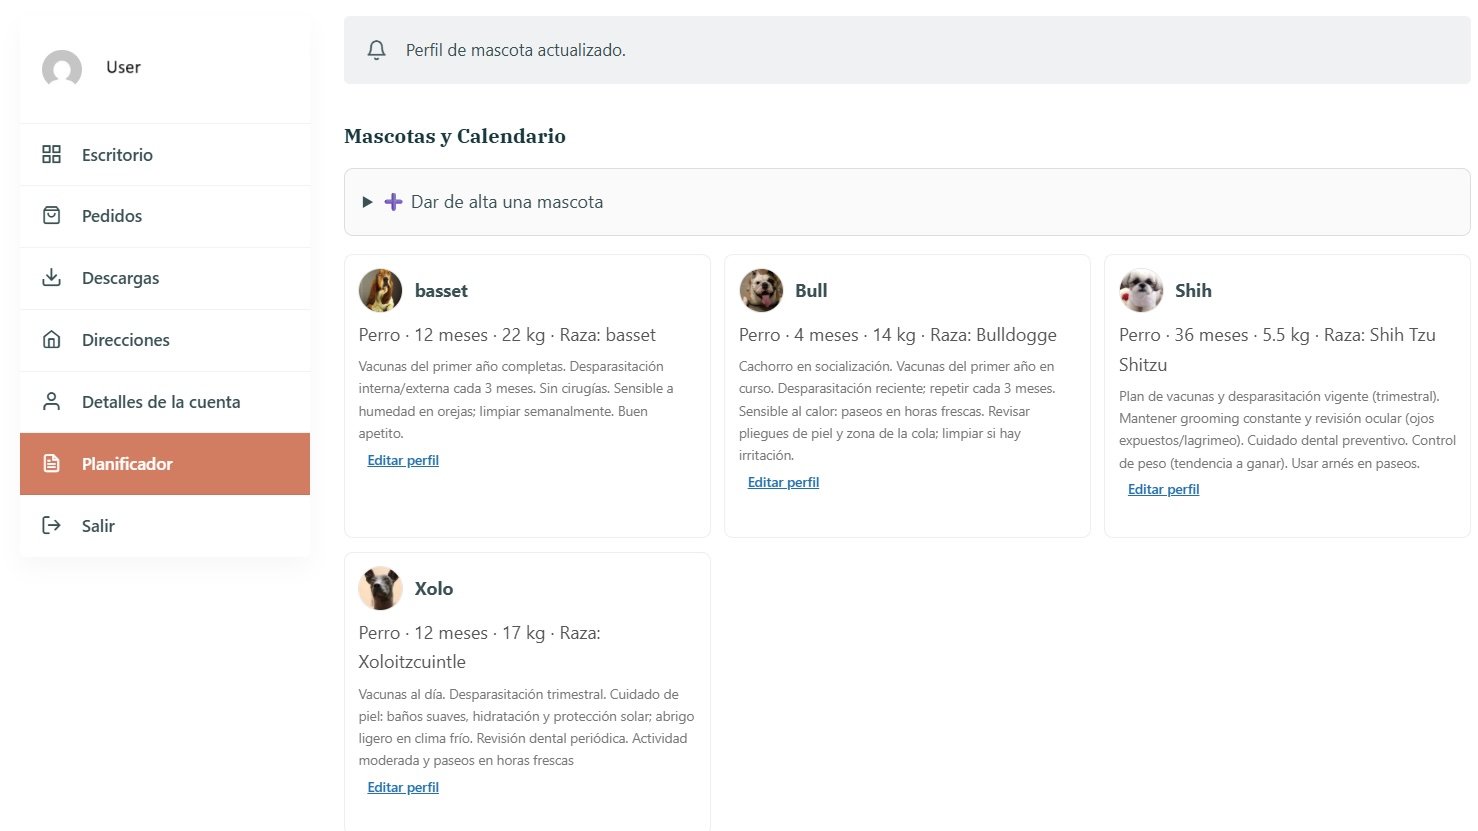Expand the Dar de alta una mascota triangle

(367, 202)
